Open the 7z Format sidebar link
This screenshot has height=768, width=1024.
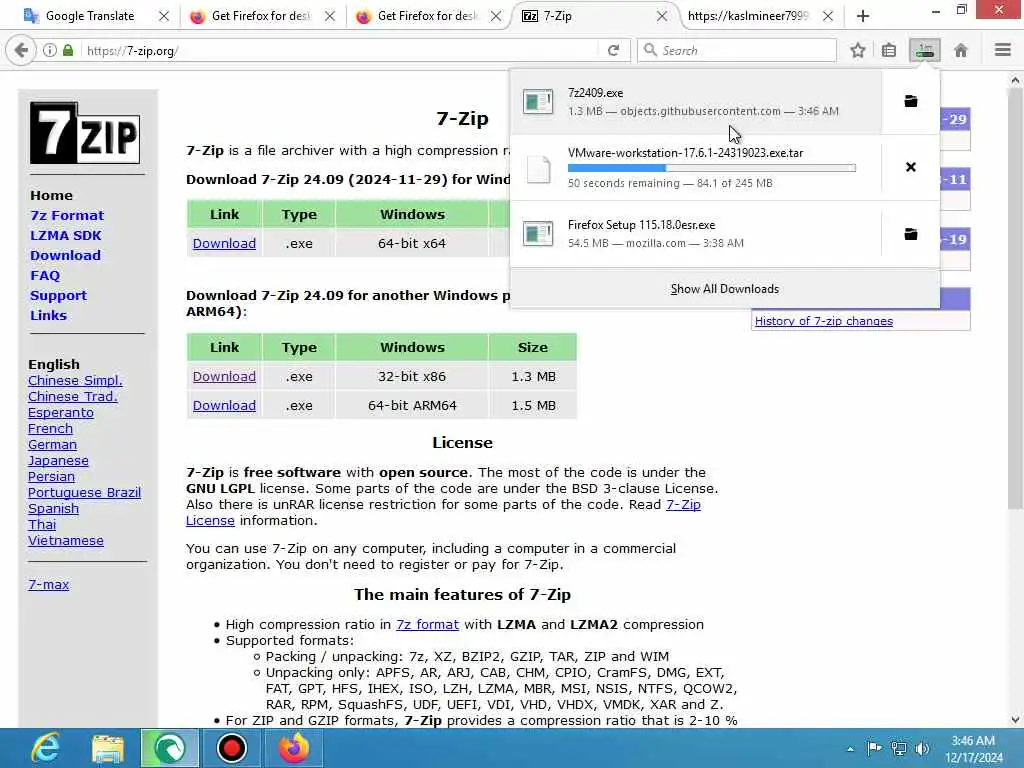(67, 216)
